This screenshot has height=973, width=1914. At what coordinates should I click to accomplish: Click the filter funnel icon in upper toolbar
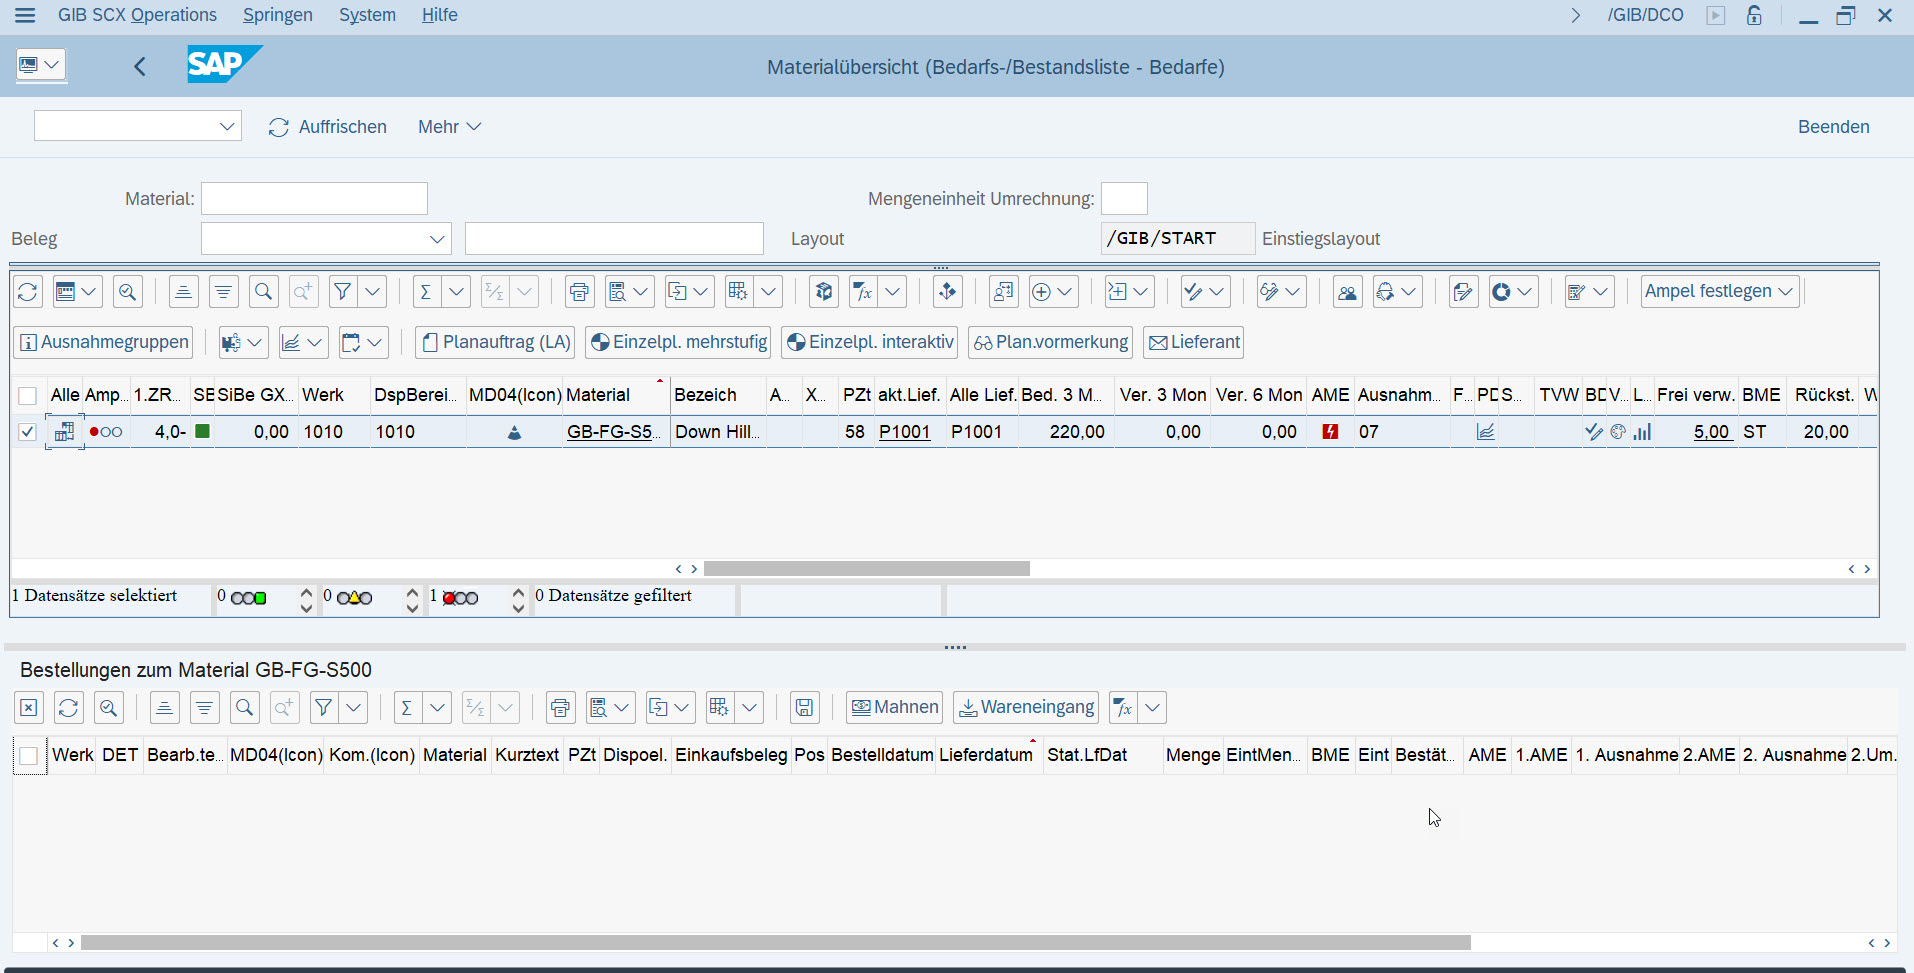[x=343, y=292]
